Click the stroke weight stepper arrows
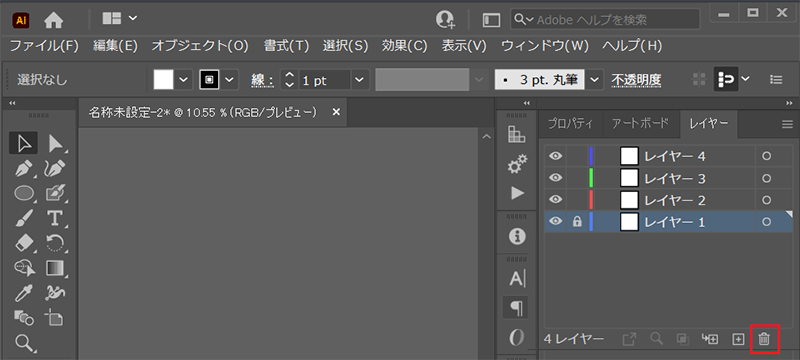The width and height of the screenshot is (800, 360). click(290, 80)
